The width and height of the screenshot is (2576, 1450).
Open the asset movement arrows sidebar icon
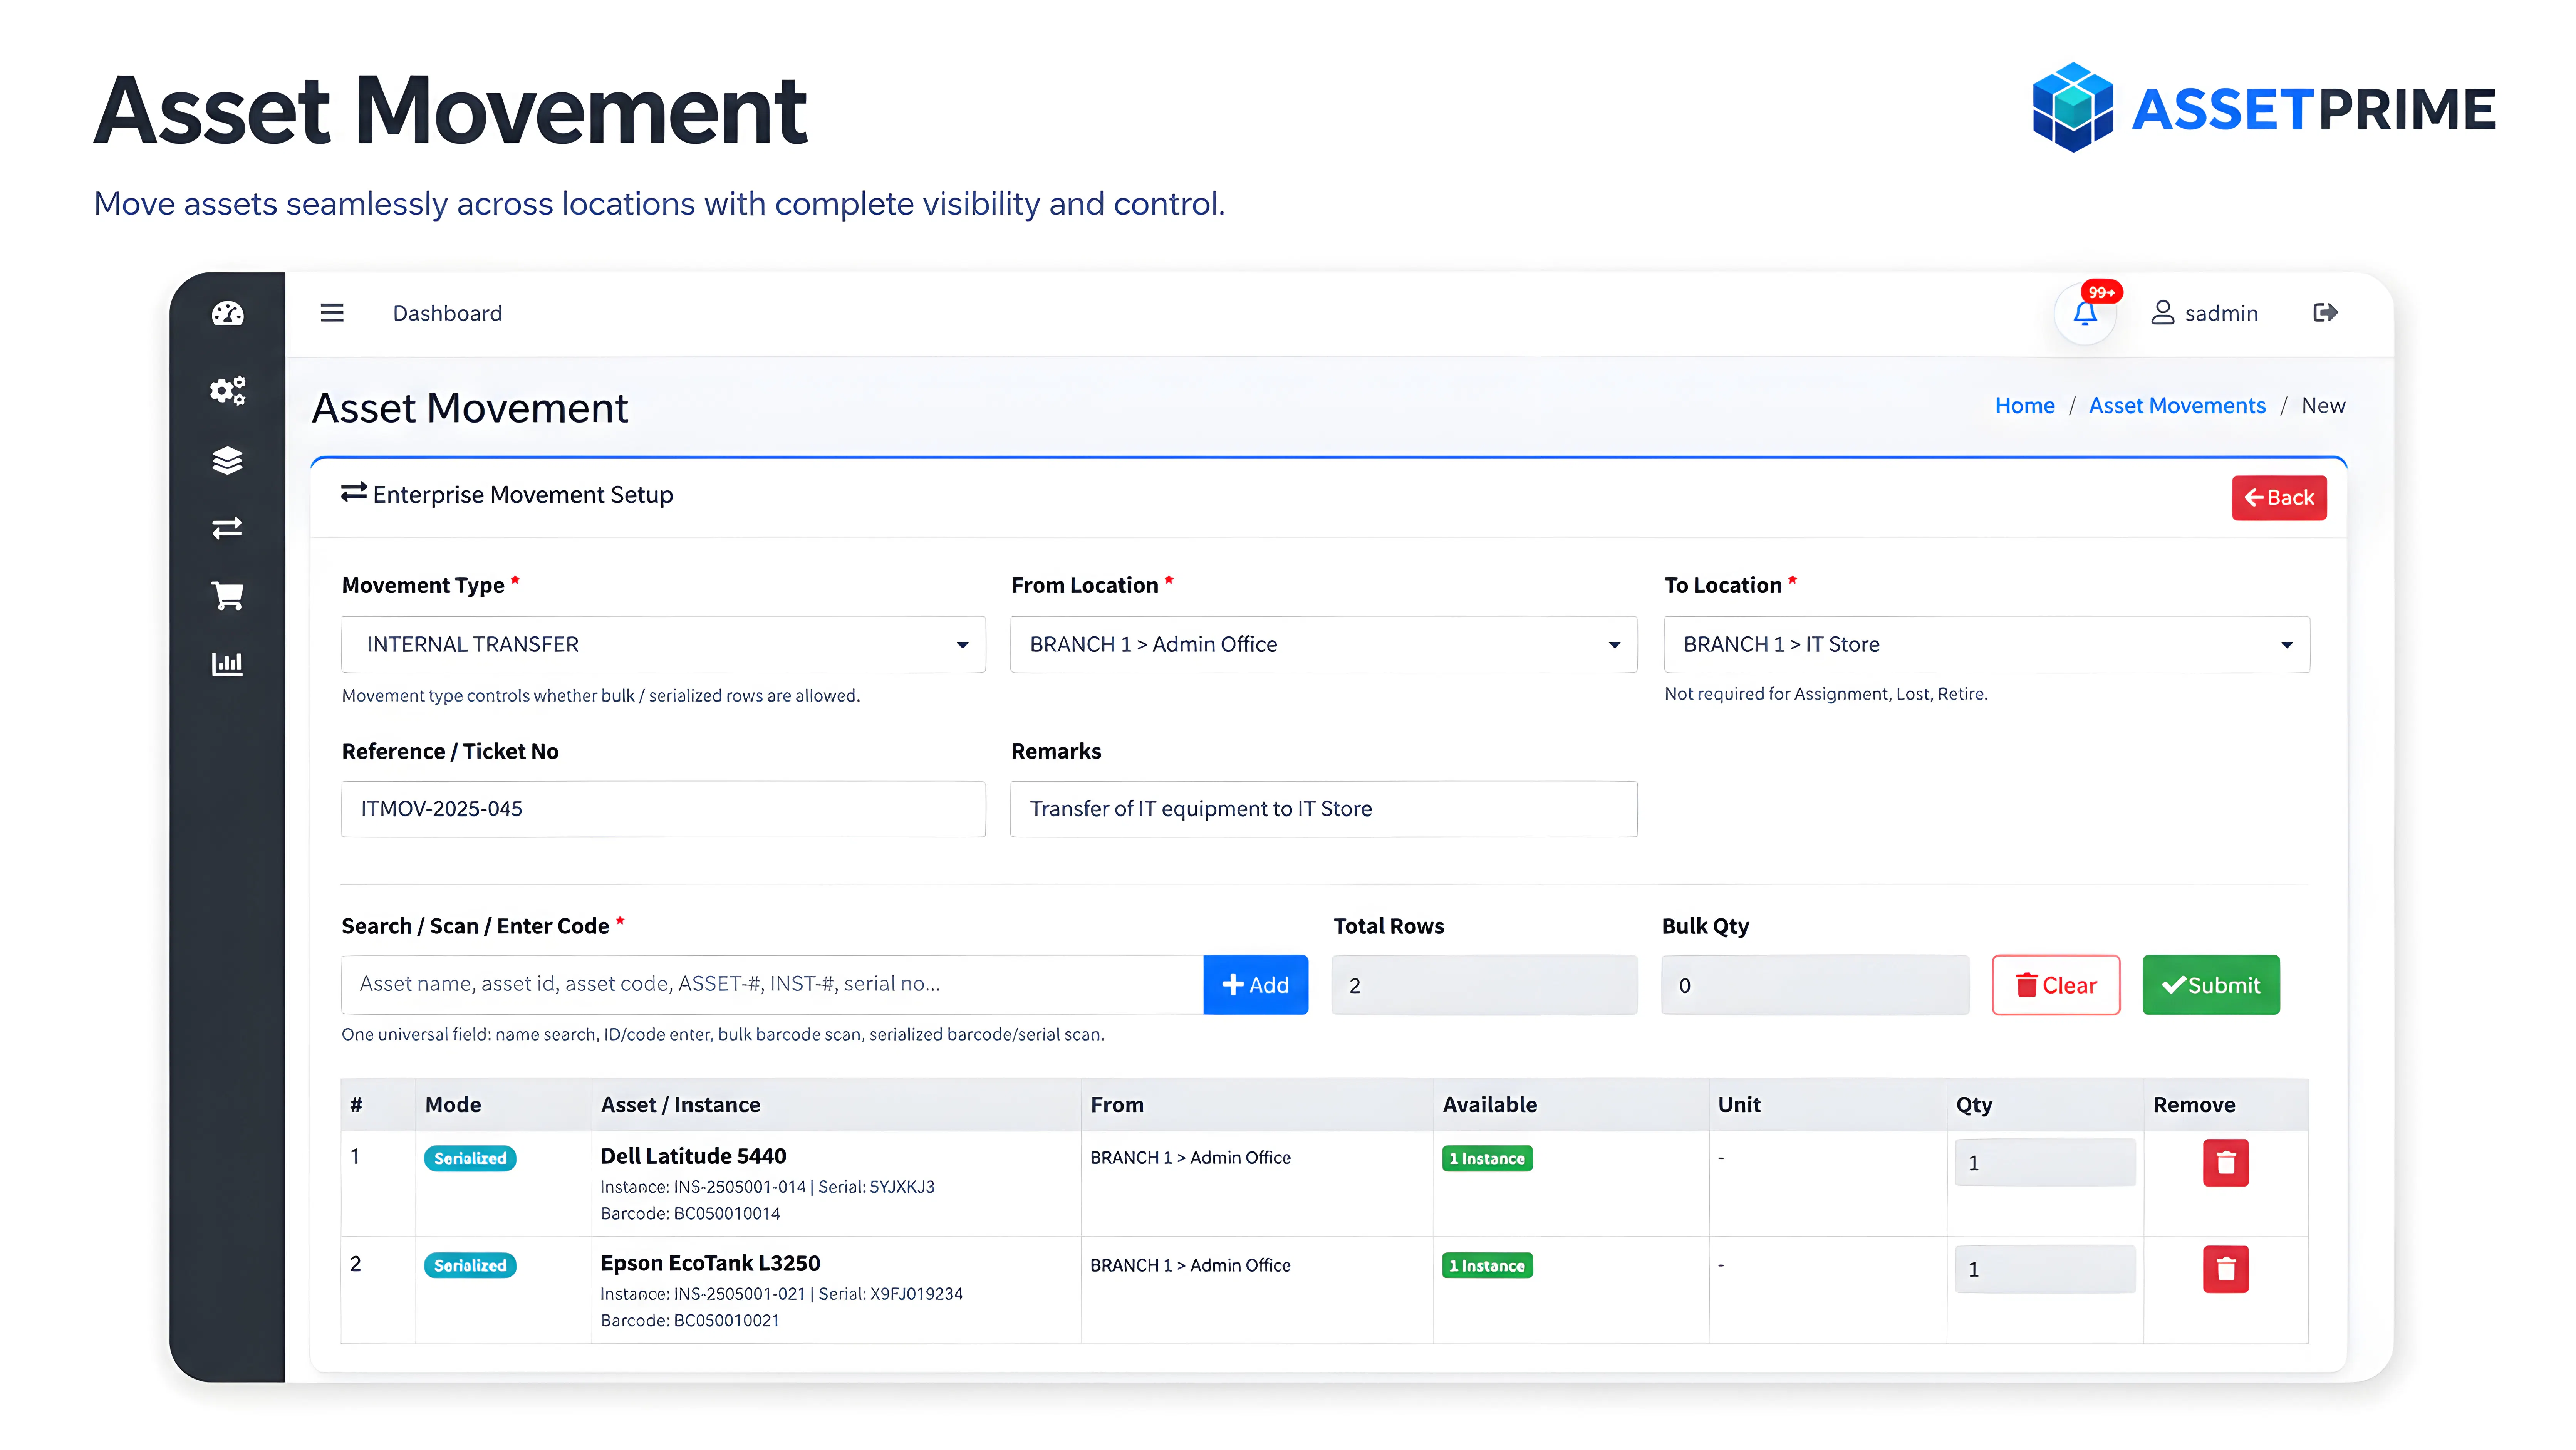point(228,528)
